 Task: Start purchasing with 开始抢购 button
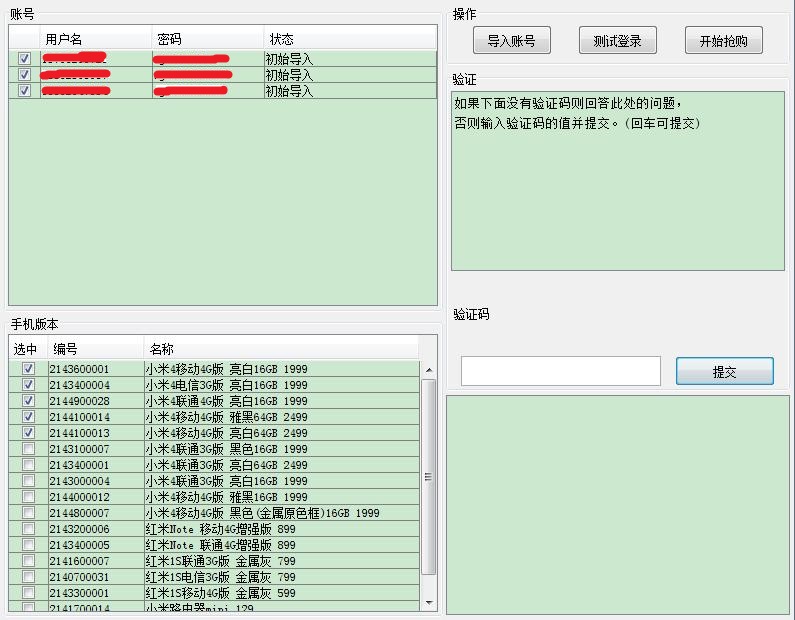[724, 41]
